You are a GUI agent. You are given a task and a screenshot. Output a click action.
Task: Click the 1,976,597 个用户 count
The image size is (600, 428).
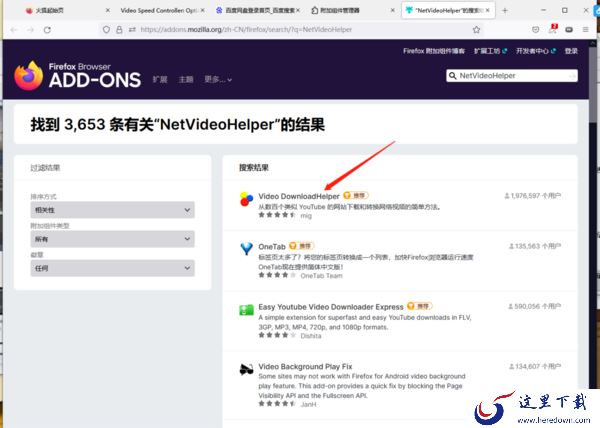pyautogui.click(x=532, y=196)
